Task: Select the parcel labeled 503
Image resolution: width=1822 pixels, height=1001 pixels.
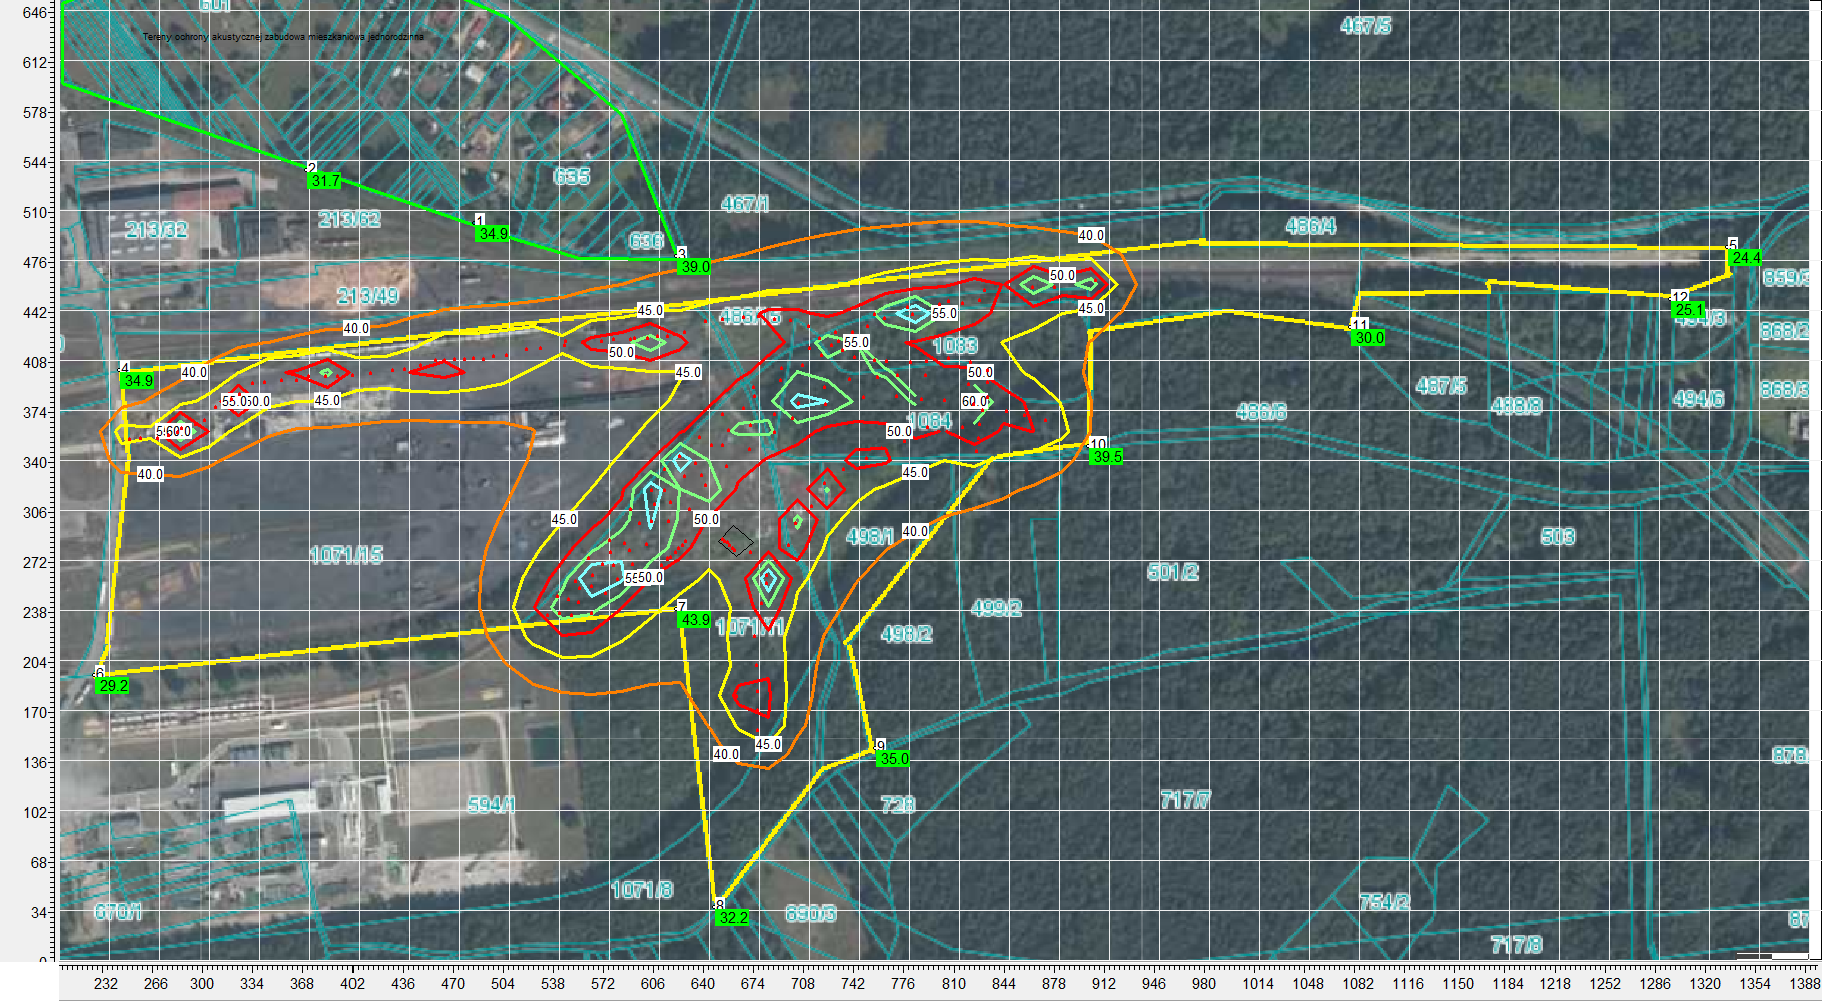Action: [1557, 537]
